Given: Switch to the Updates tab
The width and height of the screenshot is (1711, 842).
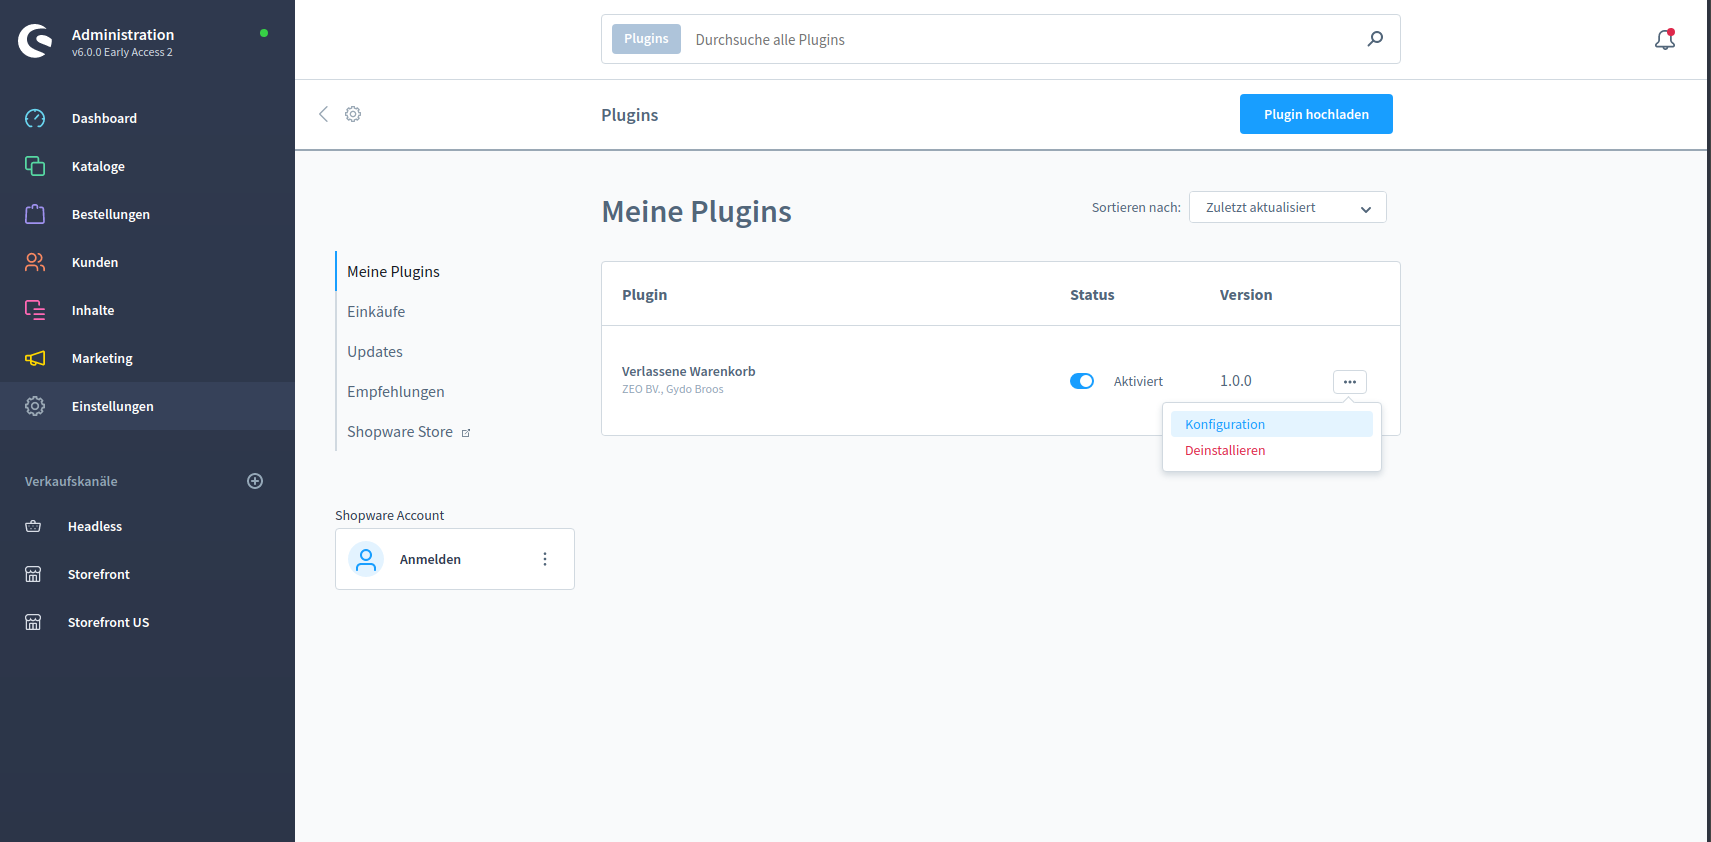Looking at the screenshot, I should [x=375, y=352].
